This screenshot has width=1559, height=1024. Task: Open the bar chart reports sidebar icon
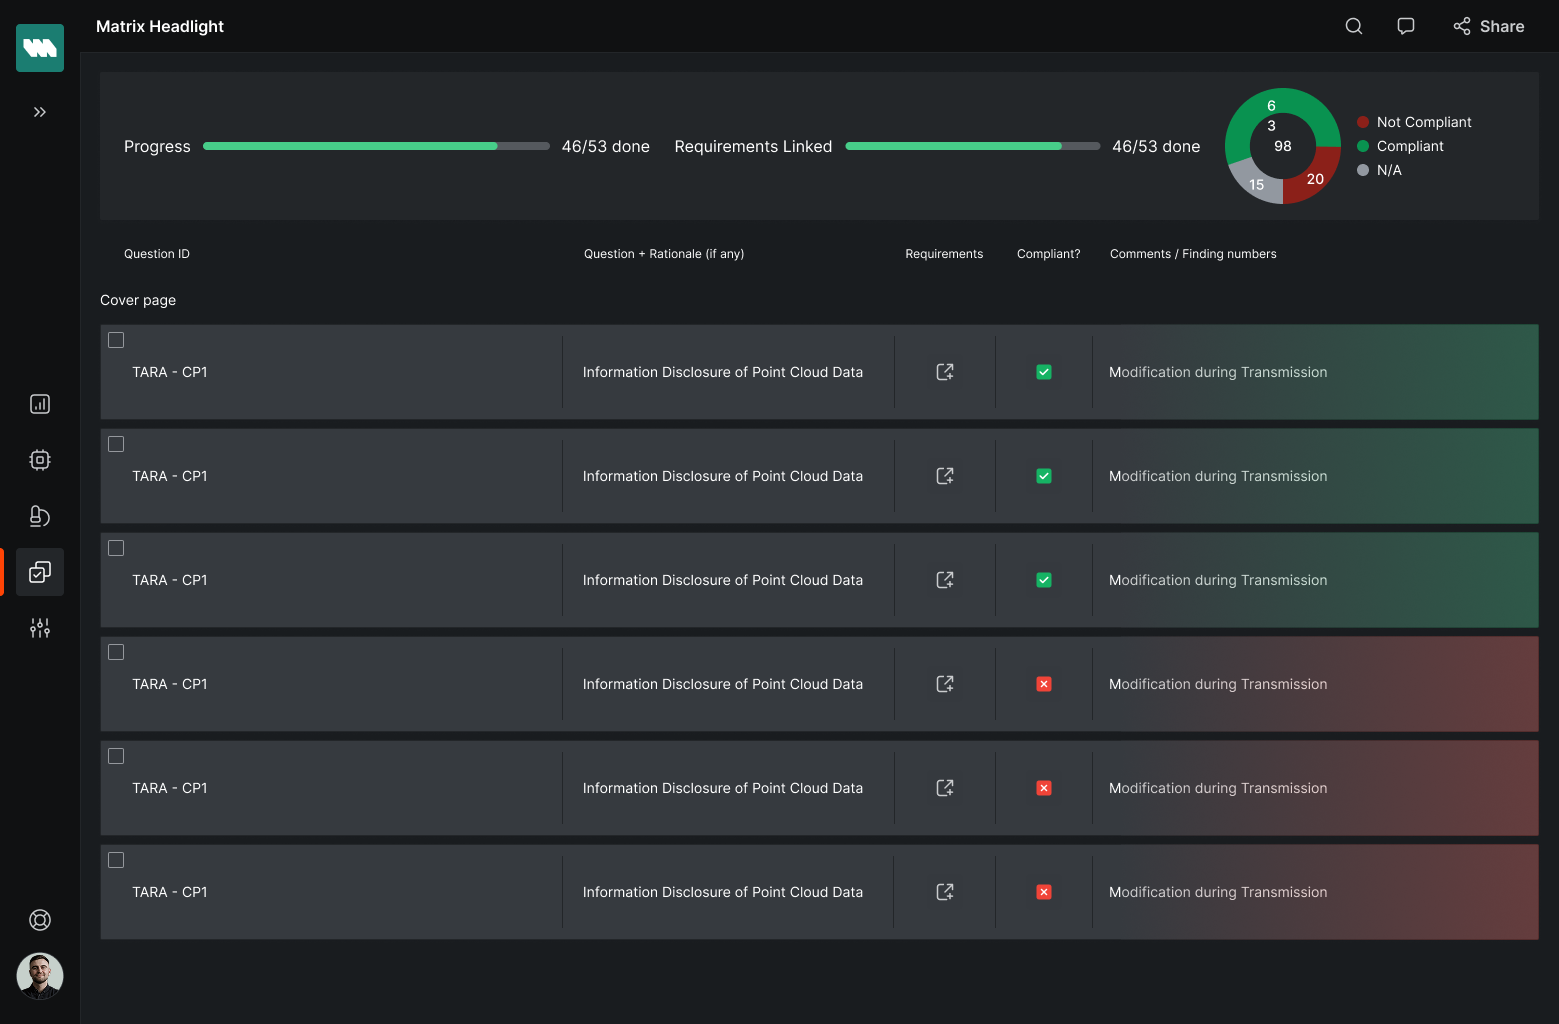[x=40, y=404]
